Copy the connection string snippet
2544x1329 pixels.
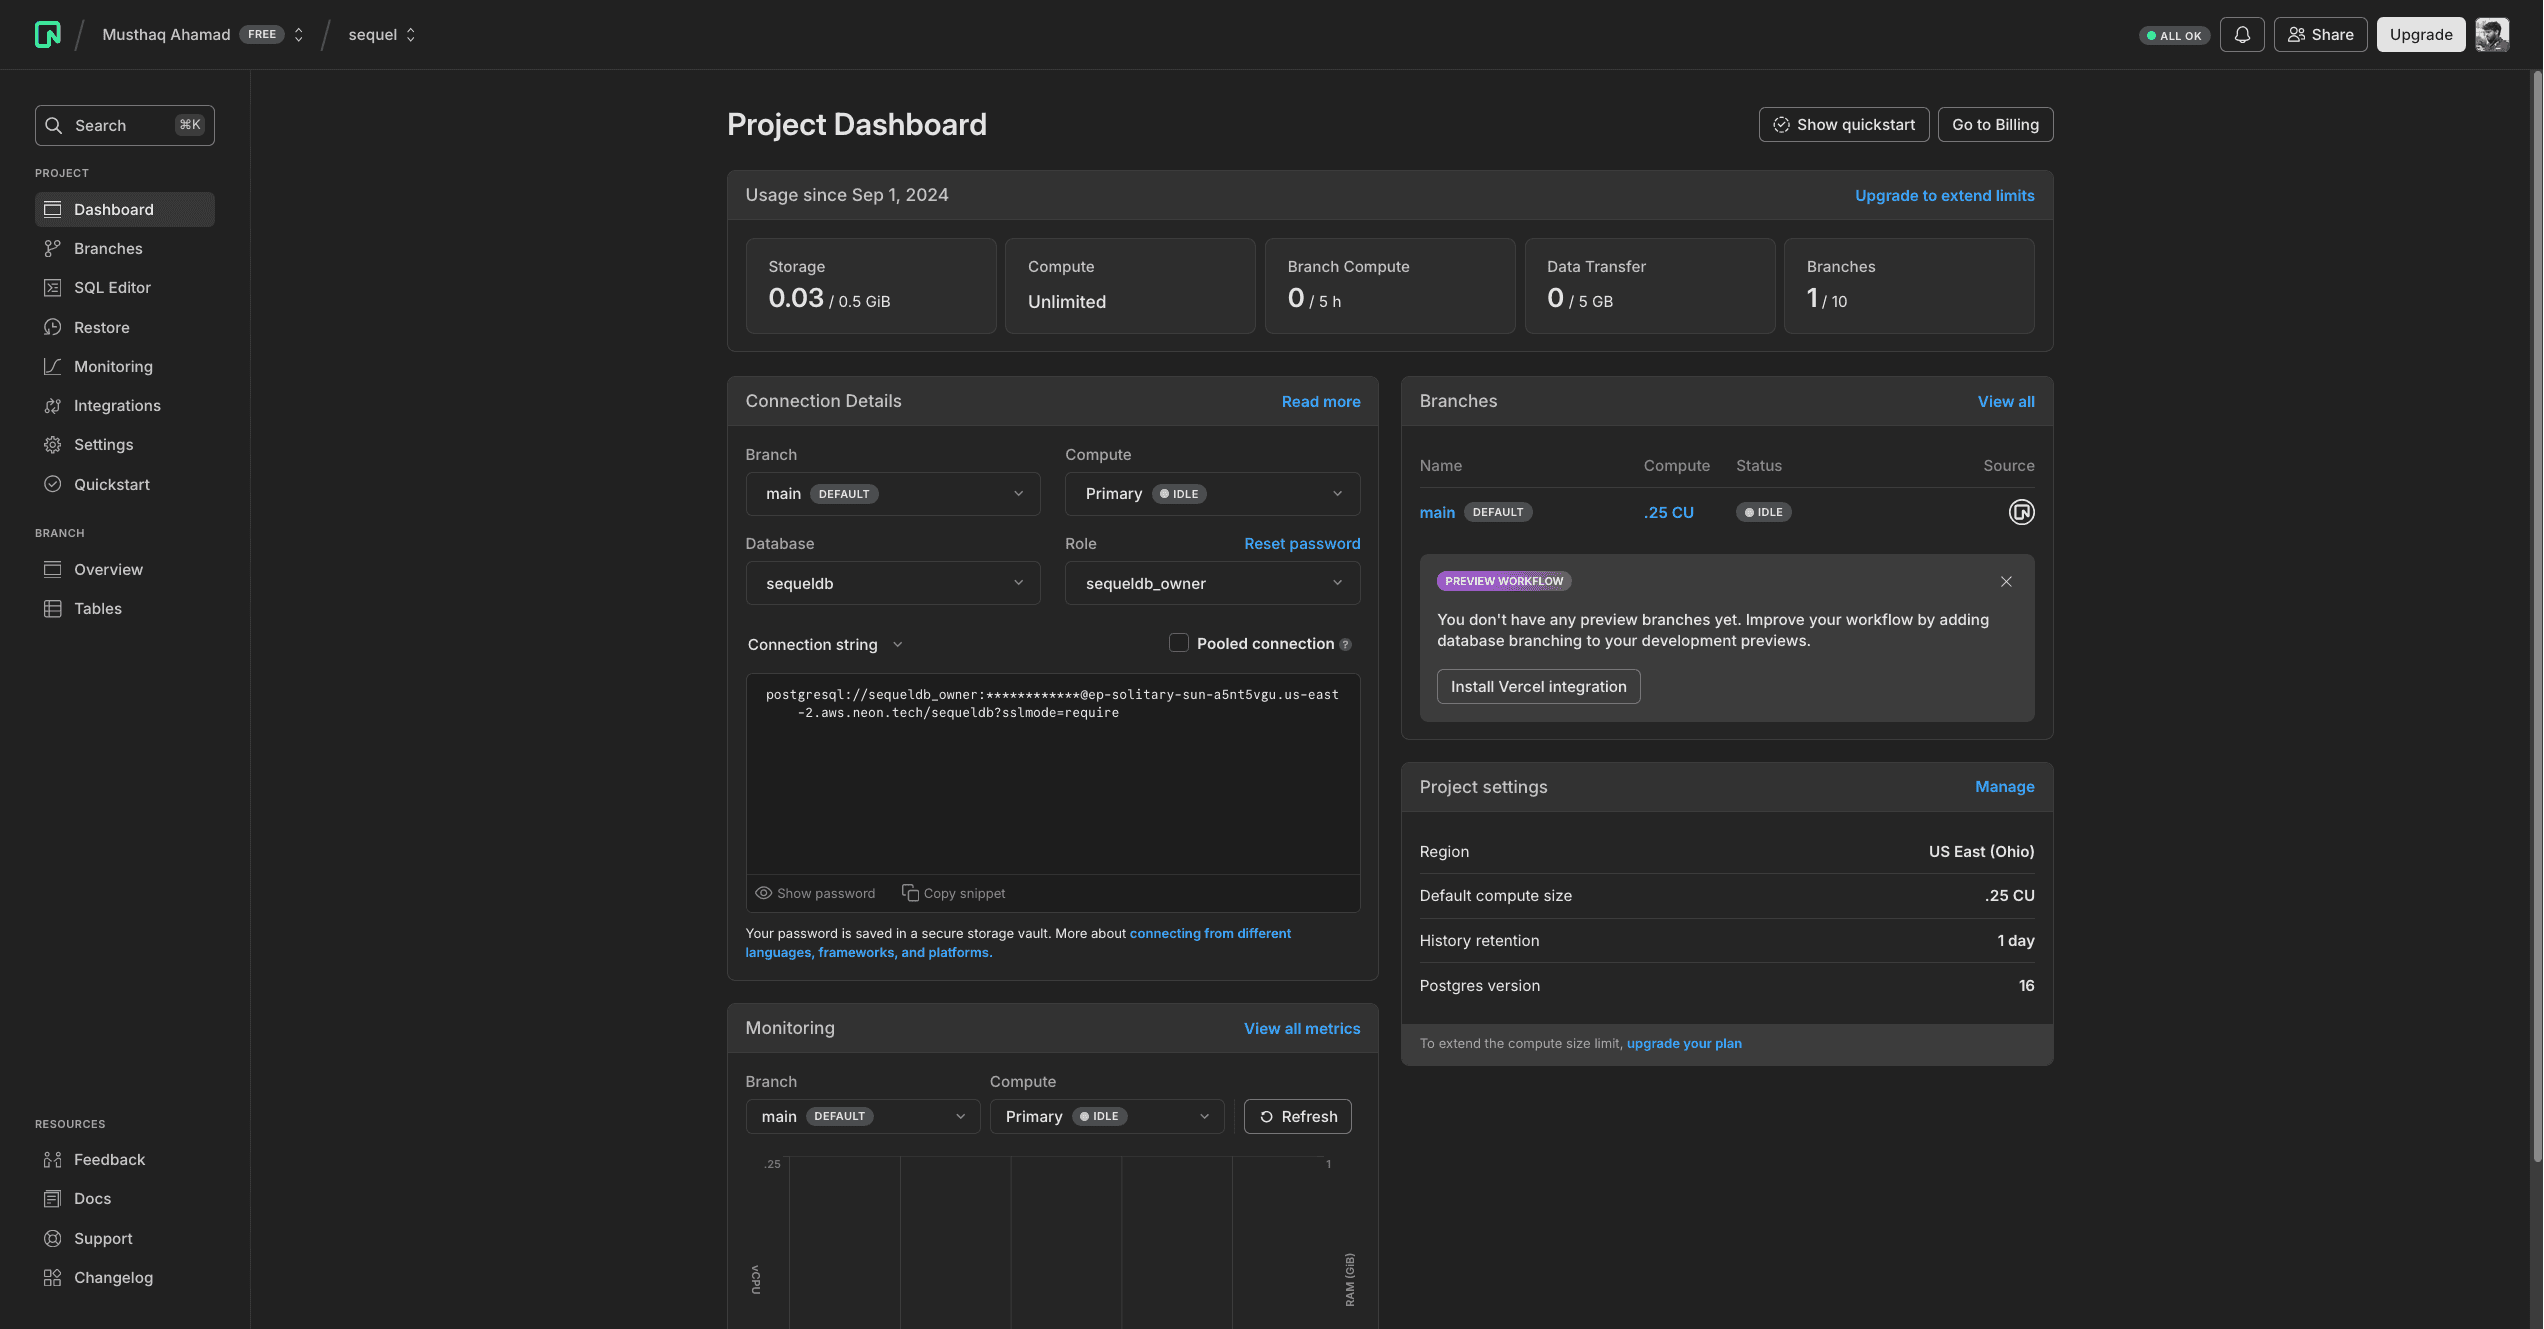coord(953,893)
